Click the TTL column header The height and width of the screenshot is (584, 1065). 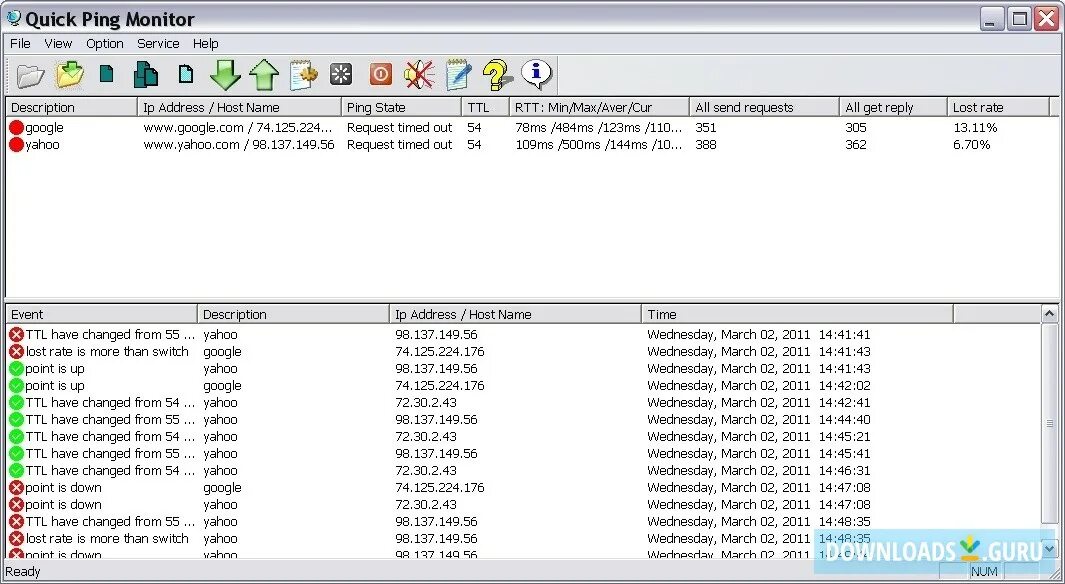(x=486, y=107)
